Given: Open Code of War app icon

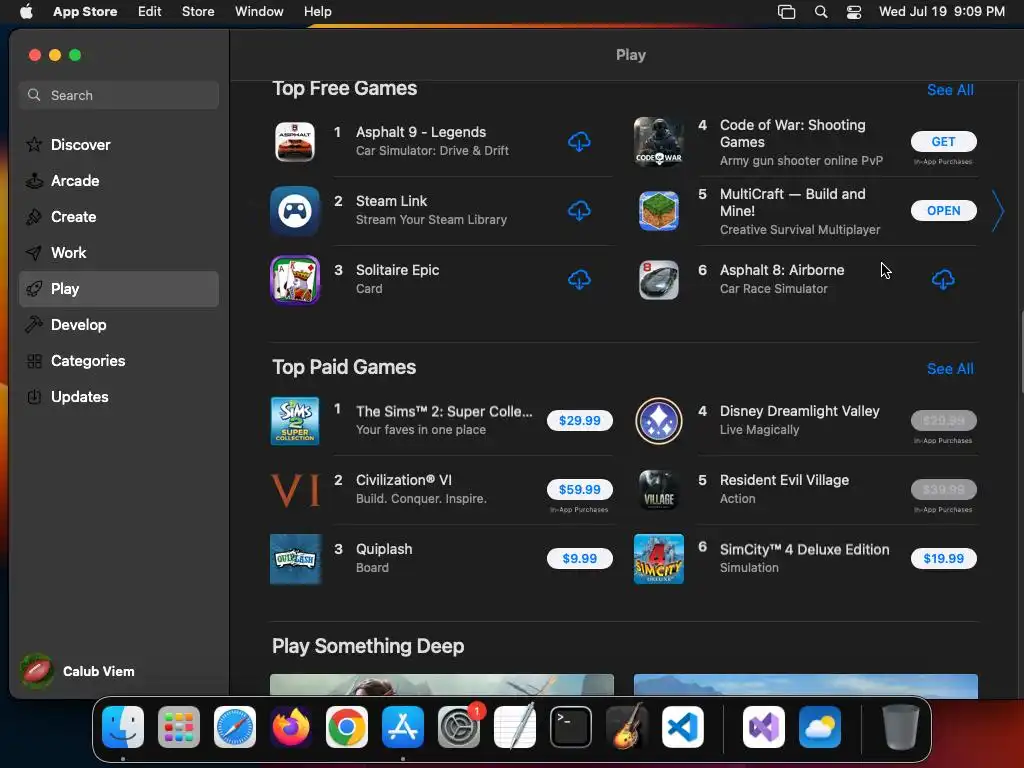Looking at the screenshot, I should point(658,142).
